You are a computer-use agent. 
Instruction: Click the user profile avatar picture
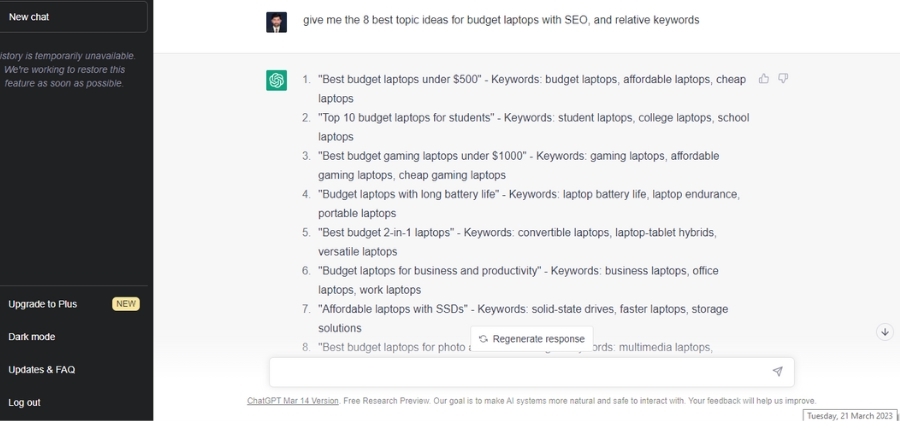pos(276,22)
